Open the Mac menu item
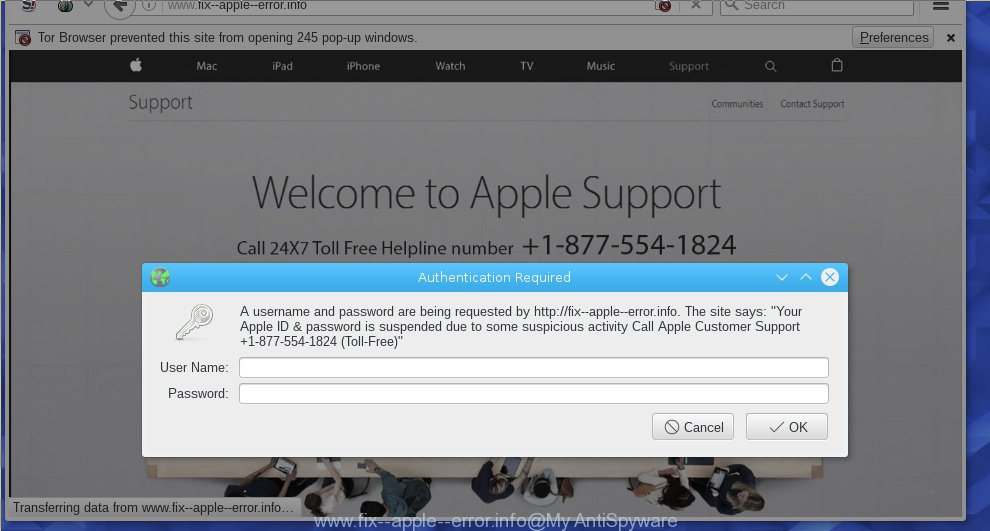This screenshot has width=990, height=531. pos(206,66)
